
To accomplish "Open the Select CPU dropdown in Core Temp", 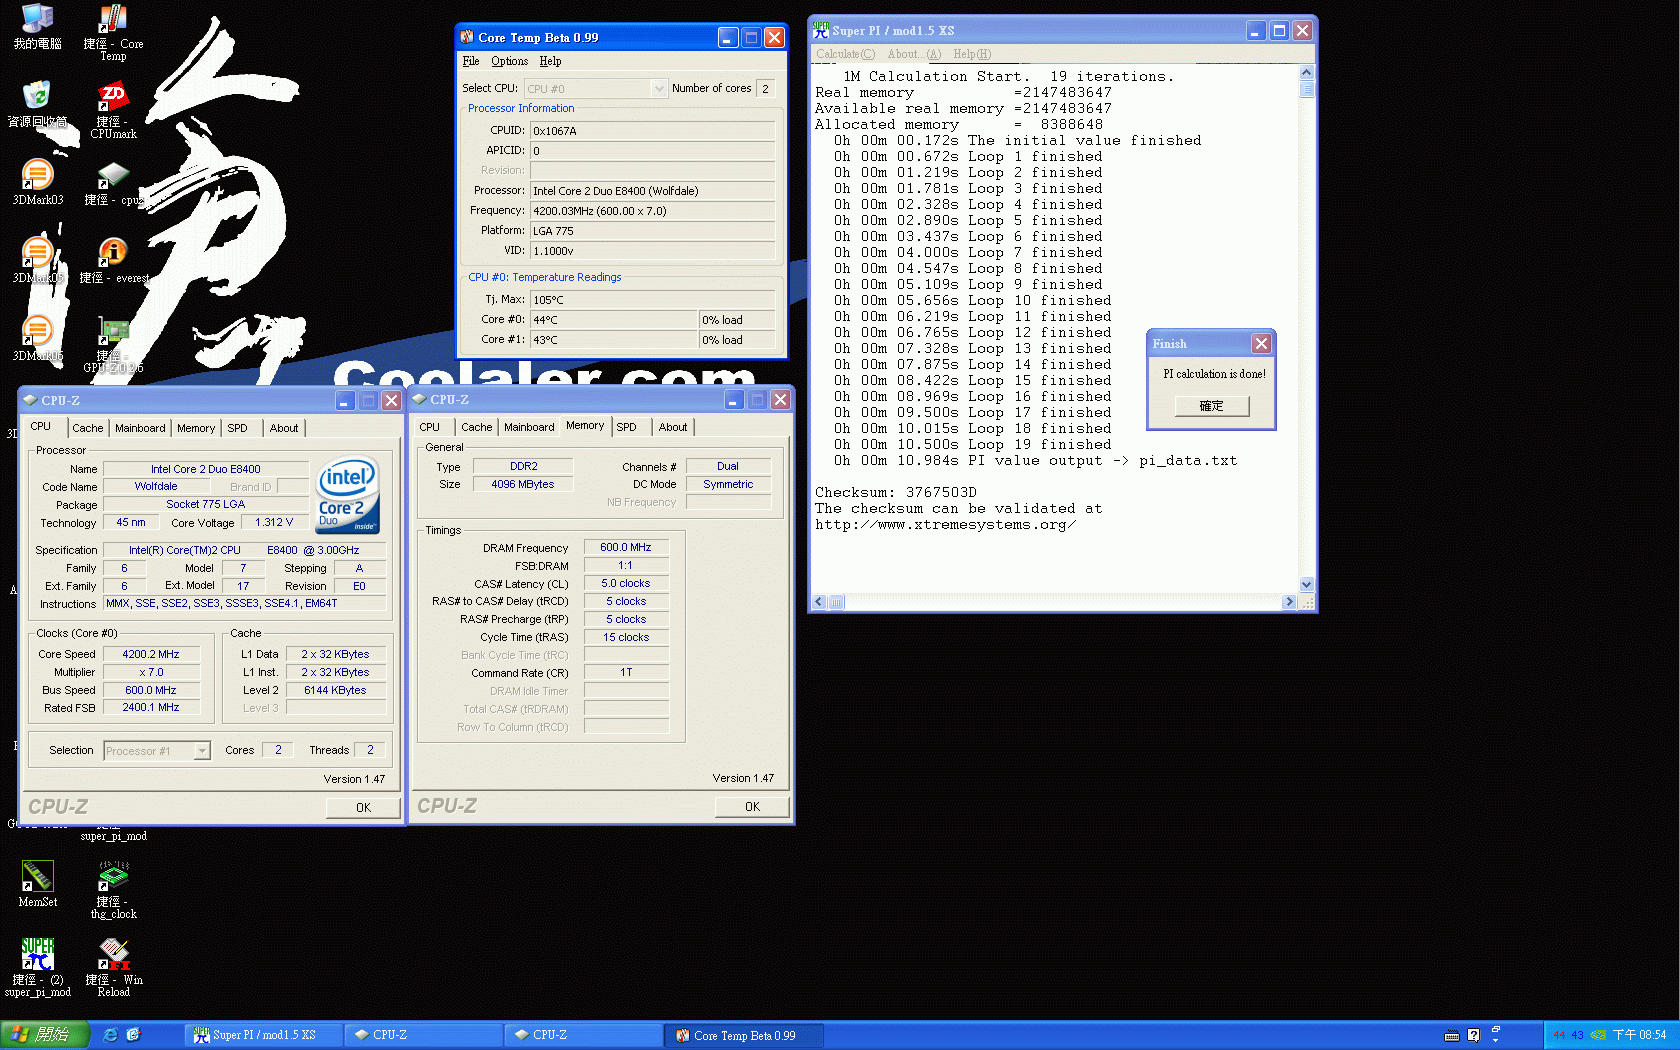I will point(658,89).
